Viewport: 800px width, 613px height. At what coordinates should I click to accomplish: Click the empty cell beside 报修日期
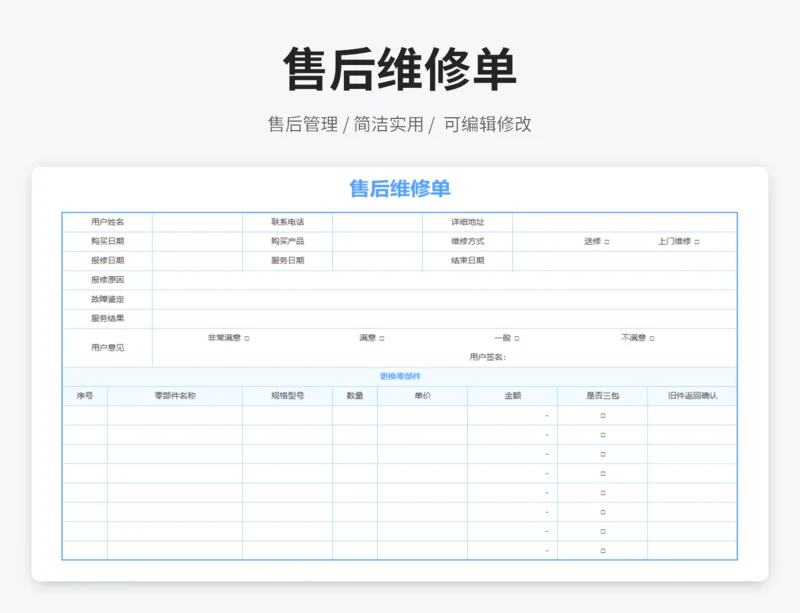point(197,261)
